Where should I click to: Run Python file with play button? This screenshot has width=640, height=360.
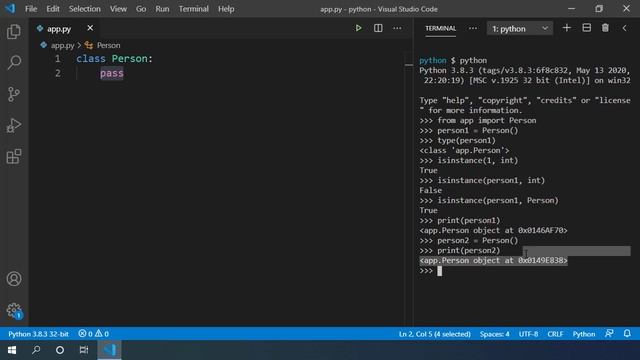358,28
